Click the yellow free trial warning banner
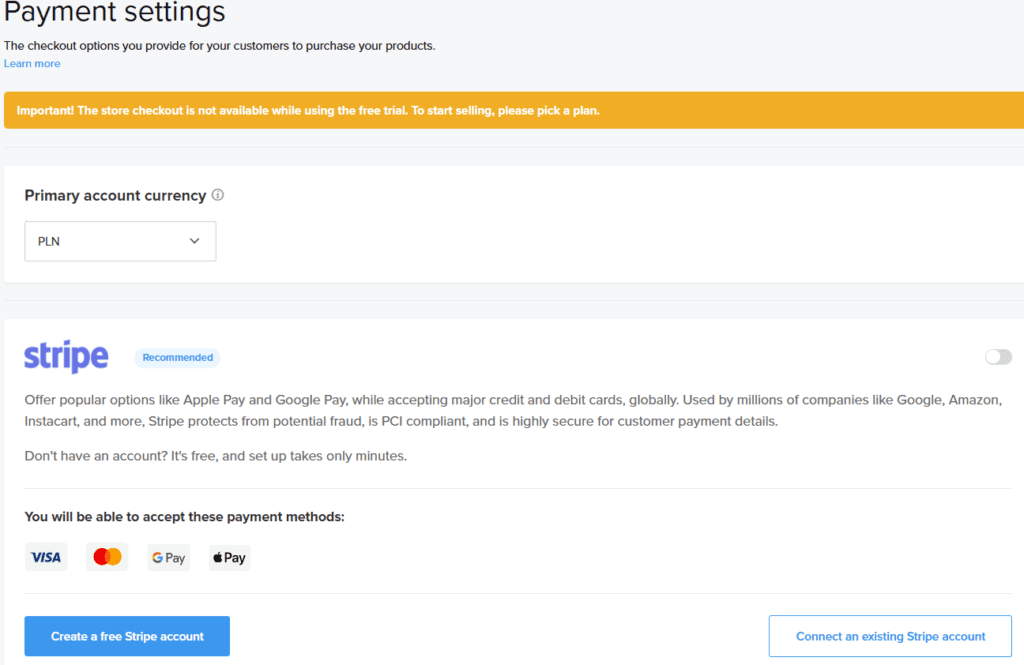The height and width of the screenshot is (665, 1024). (512, 110)
